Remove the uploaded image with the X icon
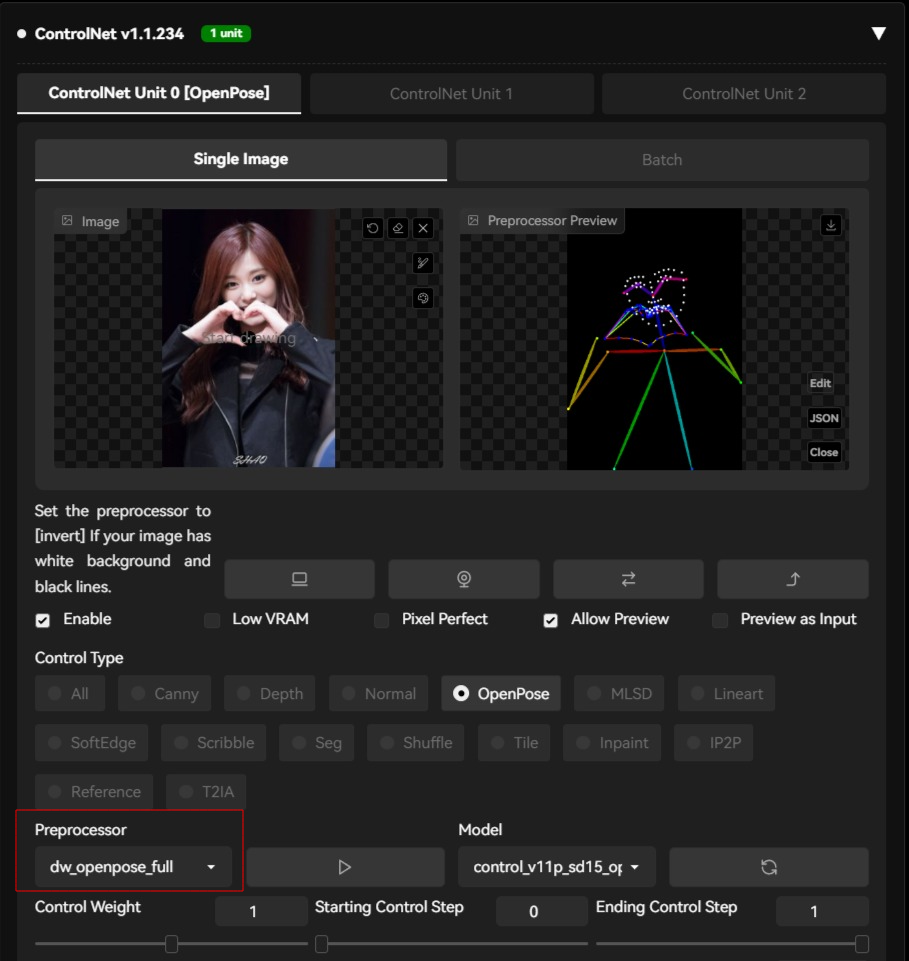Screen dimensions: 909x961 [423, 228]
